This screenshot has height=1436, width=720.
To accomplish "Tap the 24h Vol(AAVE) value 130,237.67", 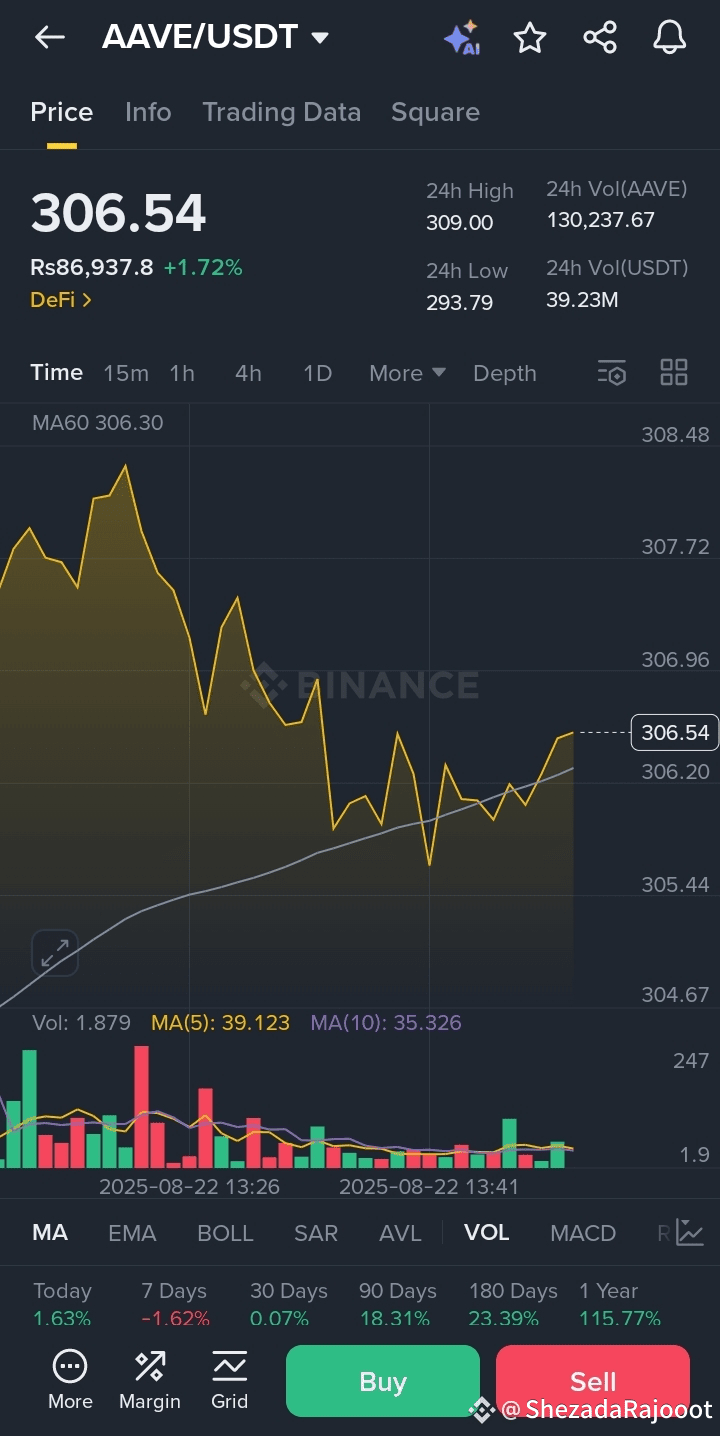I will (601, 220).
